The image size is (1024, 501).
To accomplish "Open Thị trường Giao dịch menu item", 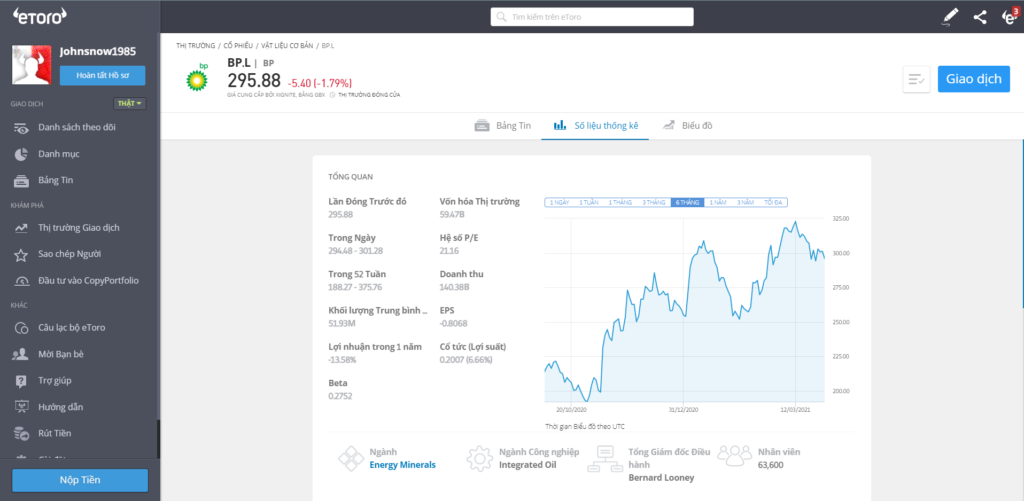I will tap(80, 228).
